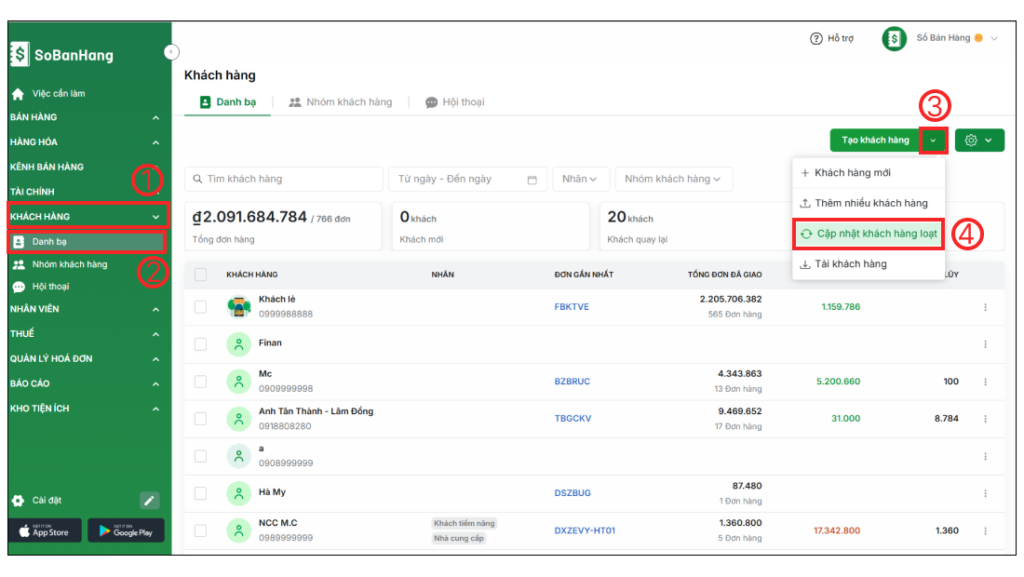Click the sidebar collapse arrow icon
1024x577 pixels.
click(x=171, y=51)
